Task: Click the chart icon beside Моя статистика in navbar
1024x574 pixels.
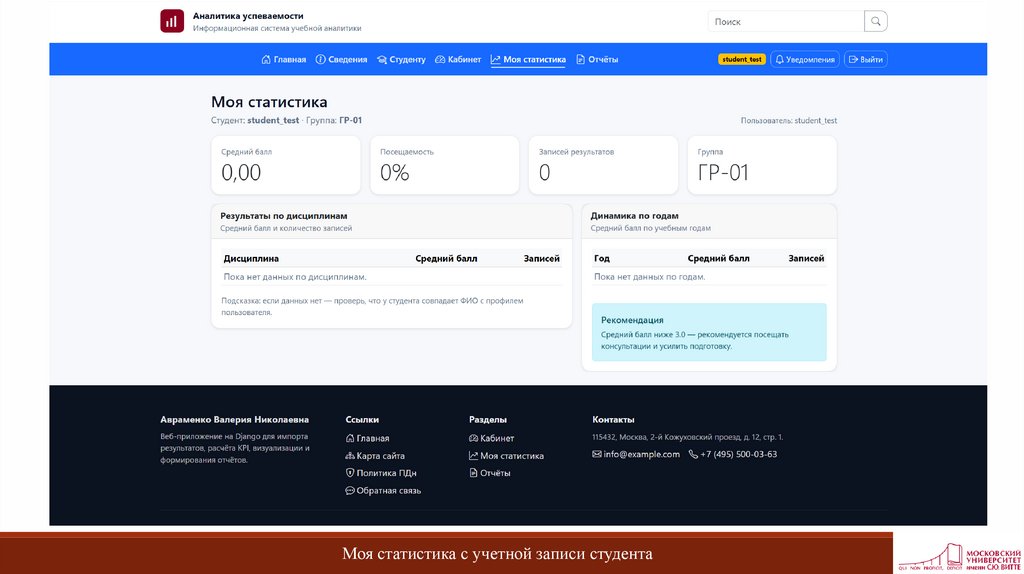Action: 496,59
